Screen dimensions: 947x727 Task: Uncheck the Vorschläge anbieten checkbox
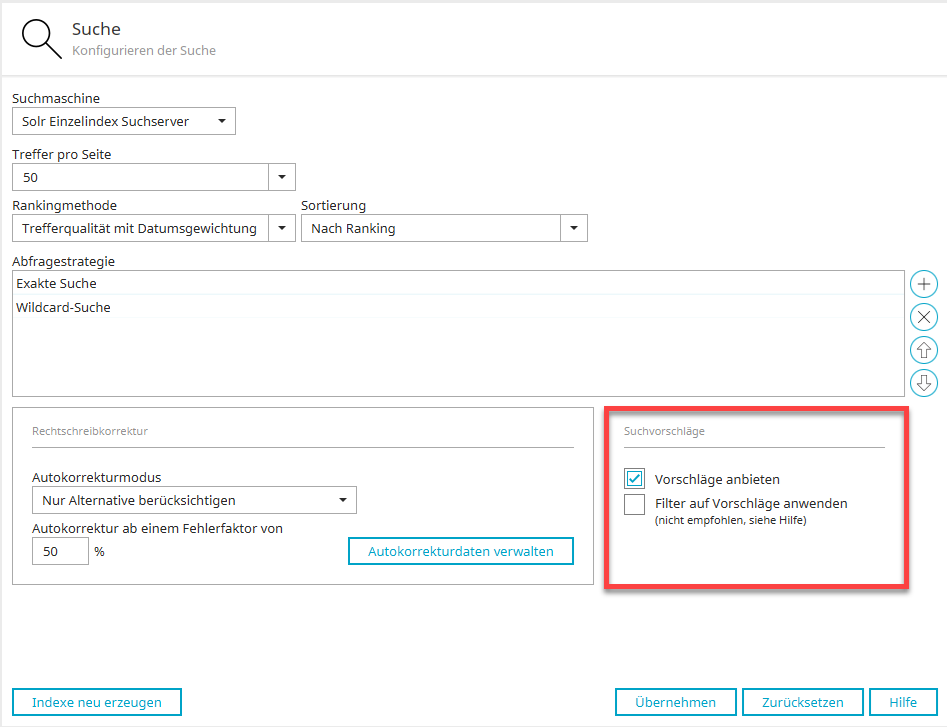[x=634, y=479]
